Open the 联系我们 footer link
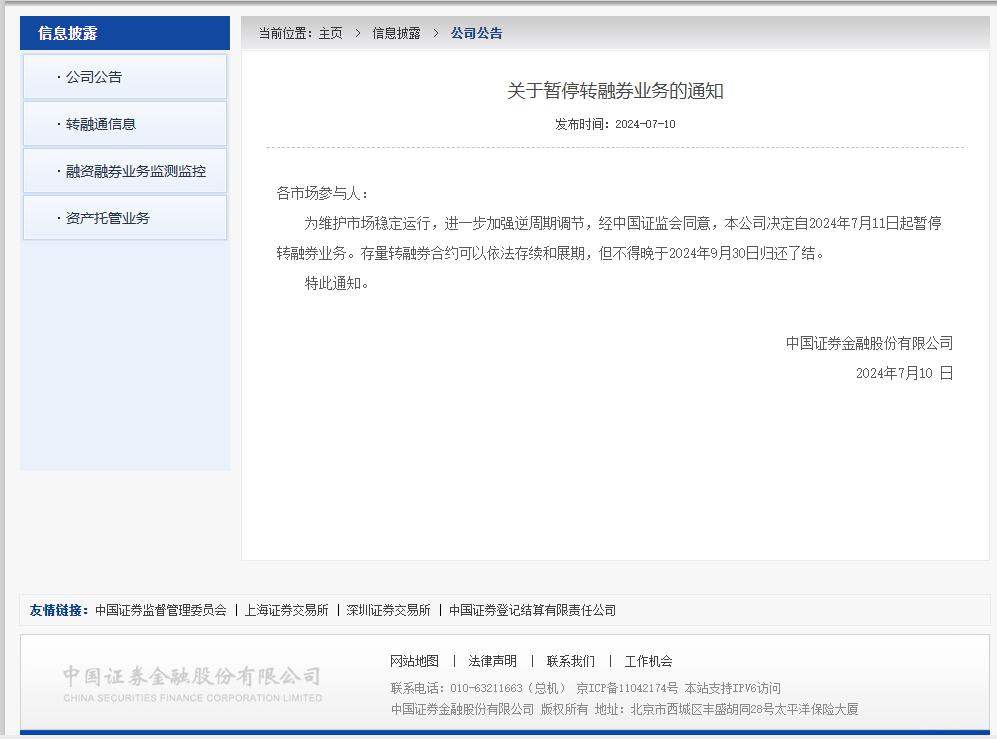Viewport: 997px width, 739px height. (x=570, y=661)
